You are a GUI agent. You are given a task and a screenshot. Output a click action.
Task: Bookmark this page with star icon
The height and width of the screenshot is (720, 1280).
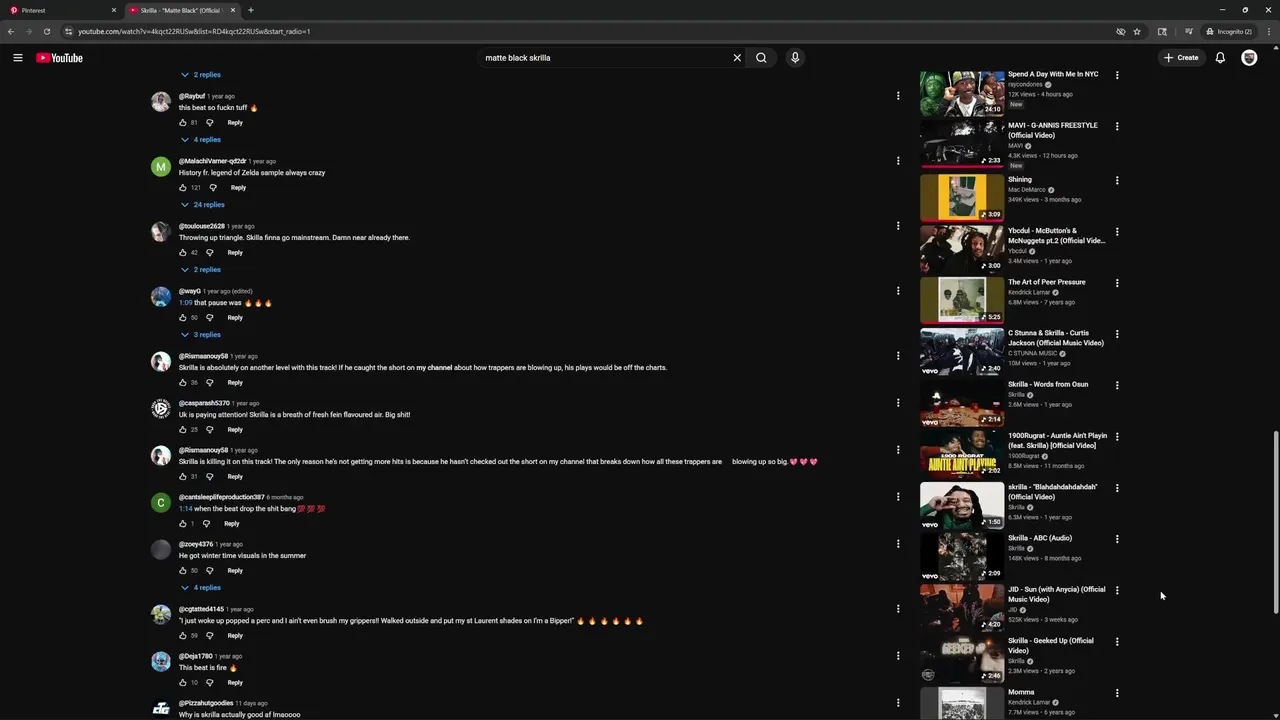[x=1137, y=31]
